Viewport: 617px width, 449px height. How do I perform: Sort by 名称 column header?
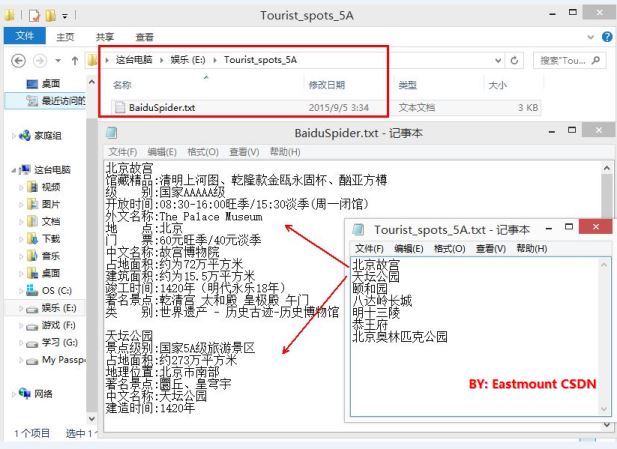pyautogui.click(x=122, y=85)
